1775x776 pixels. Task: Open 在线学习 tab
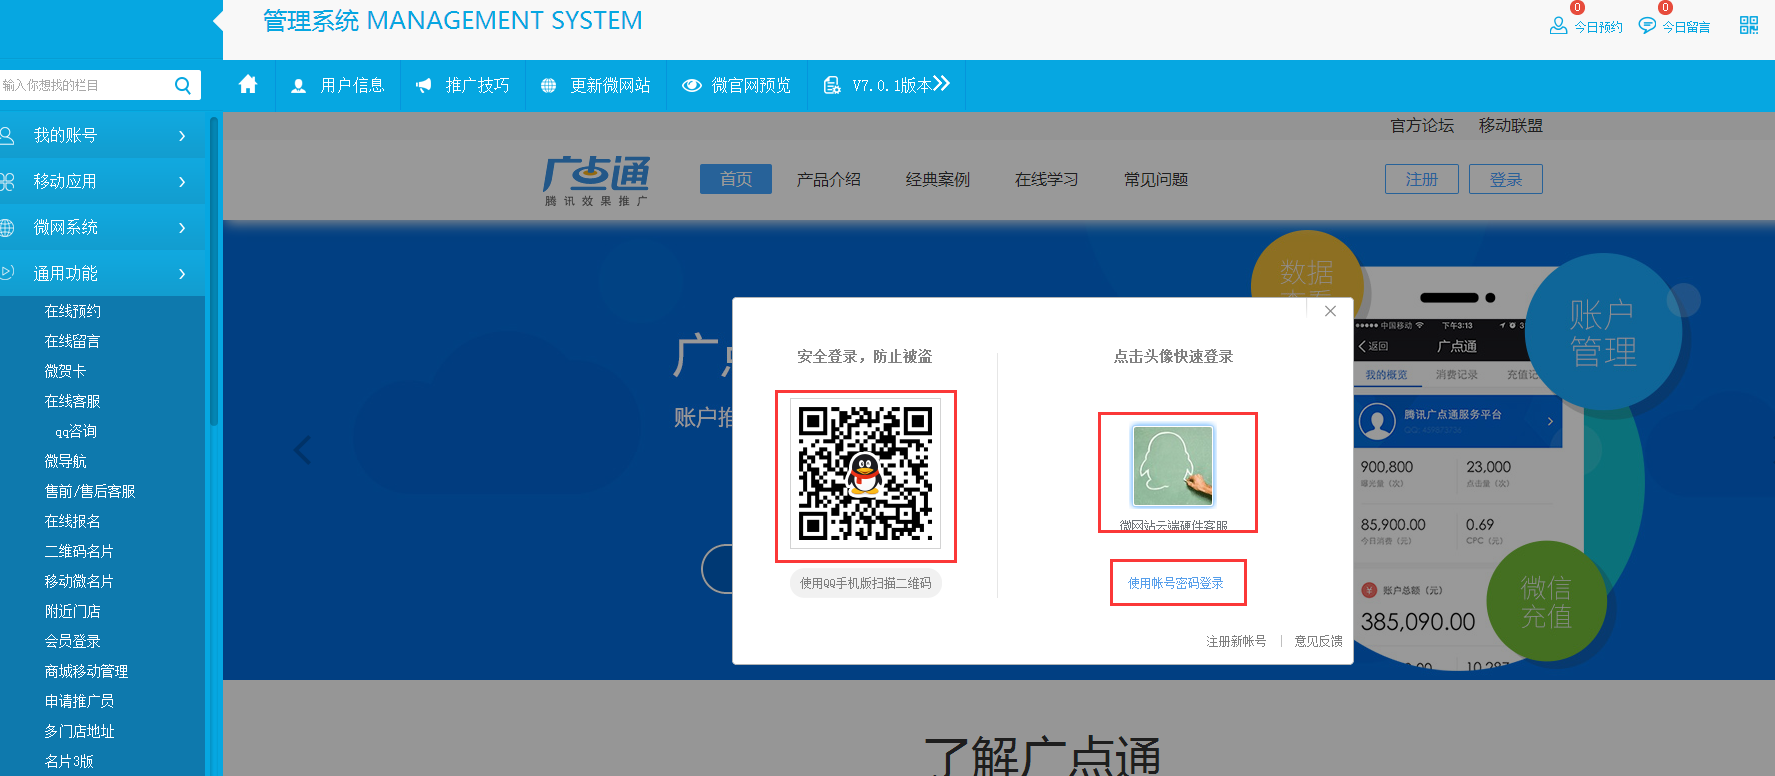(1047, 179)
